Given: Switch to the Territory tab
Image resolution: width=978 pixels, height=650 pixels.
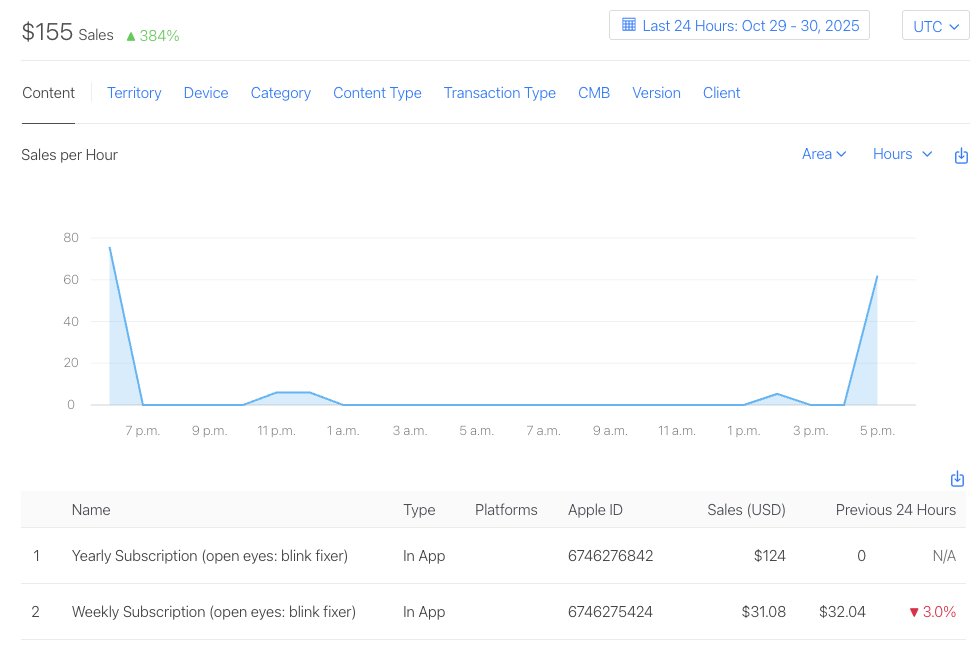Looking at the screenshot, I should 134,93.
